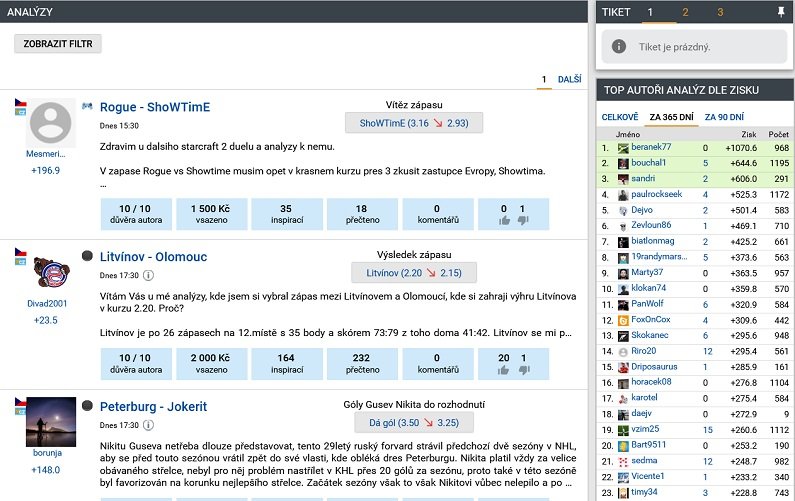
Task: Go to next page via DALŠÍ
Action: [x=569, y=80]
